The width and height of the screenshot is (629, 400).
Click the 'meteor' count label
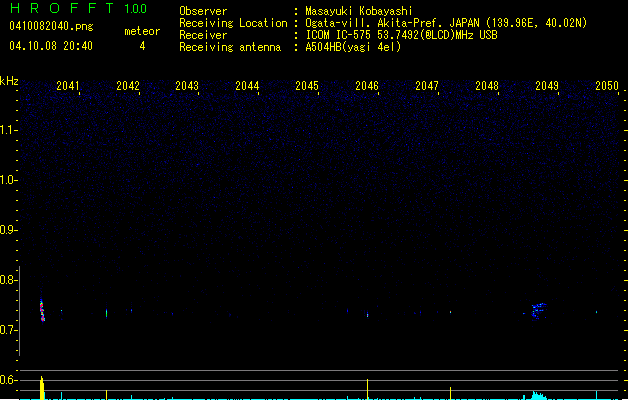coord(142,31)
